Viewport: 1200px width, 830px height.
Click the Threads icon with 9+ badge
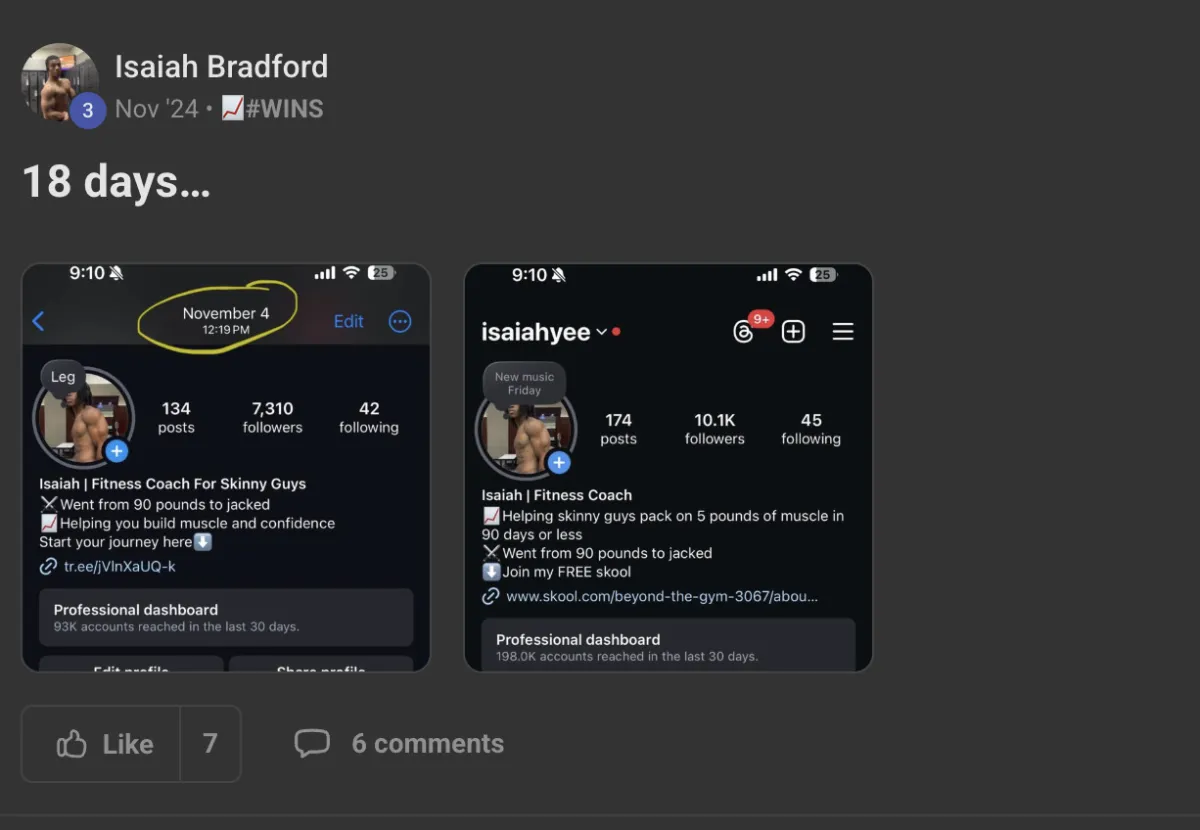click(x=743, y=332)
